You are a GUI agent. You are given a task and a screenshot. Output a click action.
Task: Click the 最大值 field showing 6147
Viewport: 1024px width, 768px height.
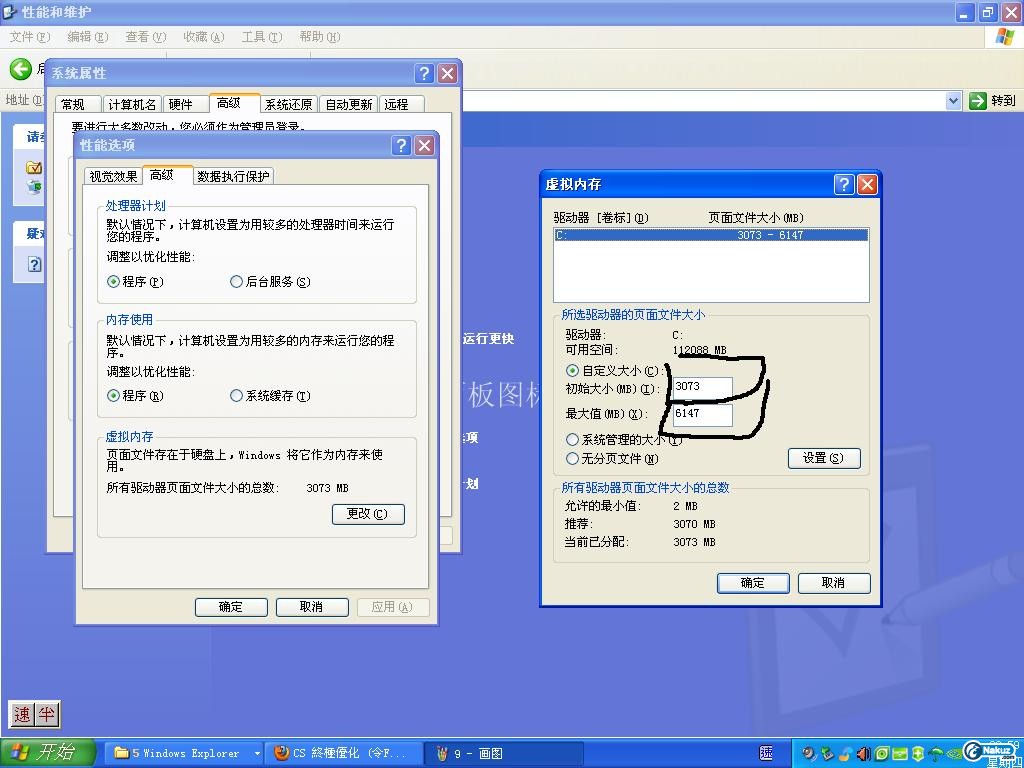point(703,415)
